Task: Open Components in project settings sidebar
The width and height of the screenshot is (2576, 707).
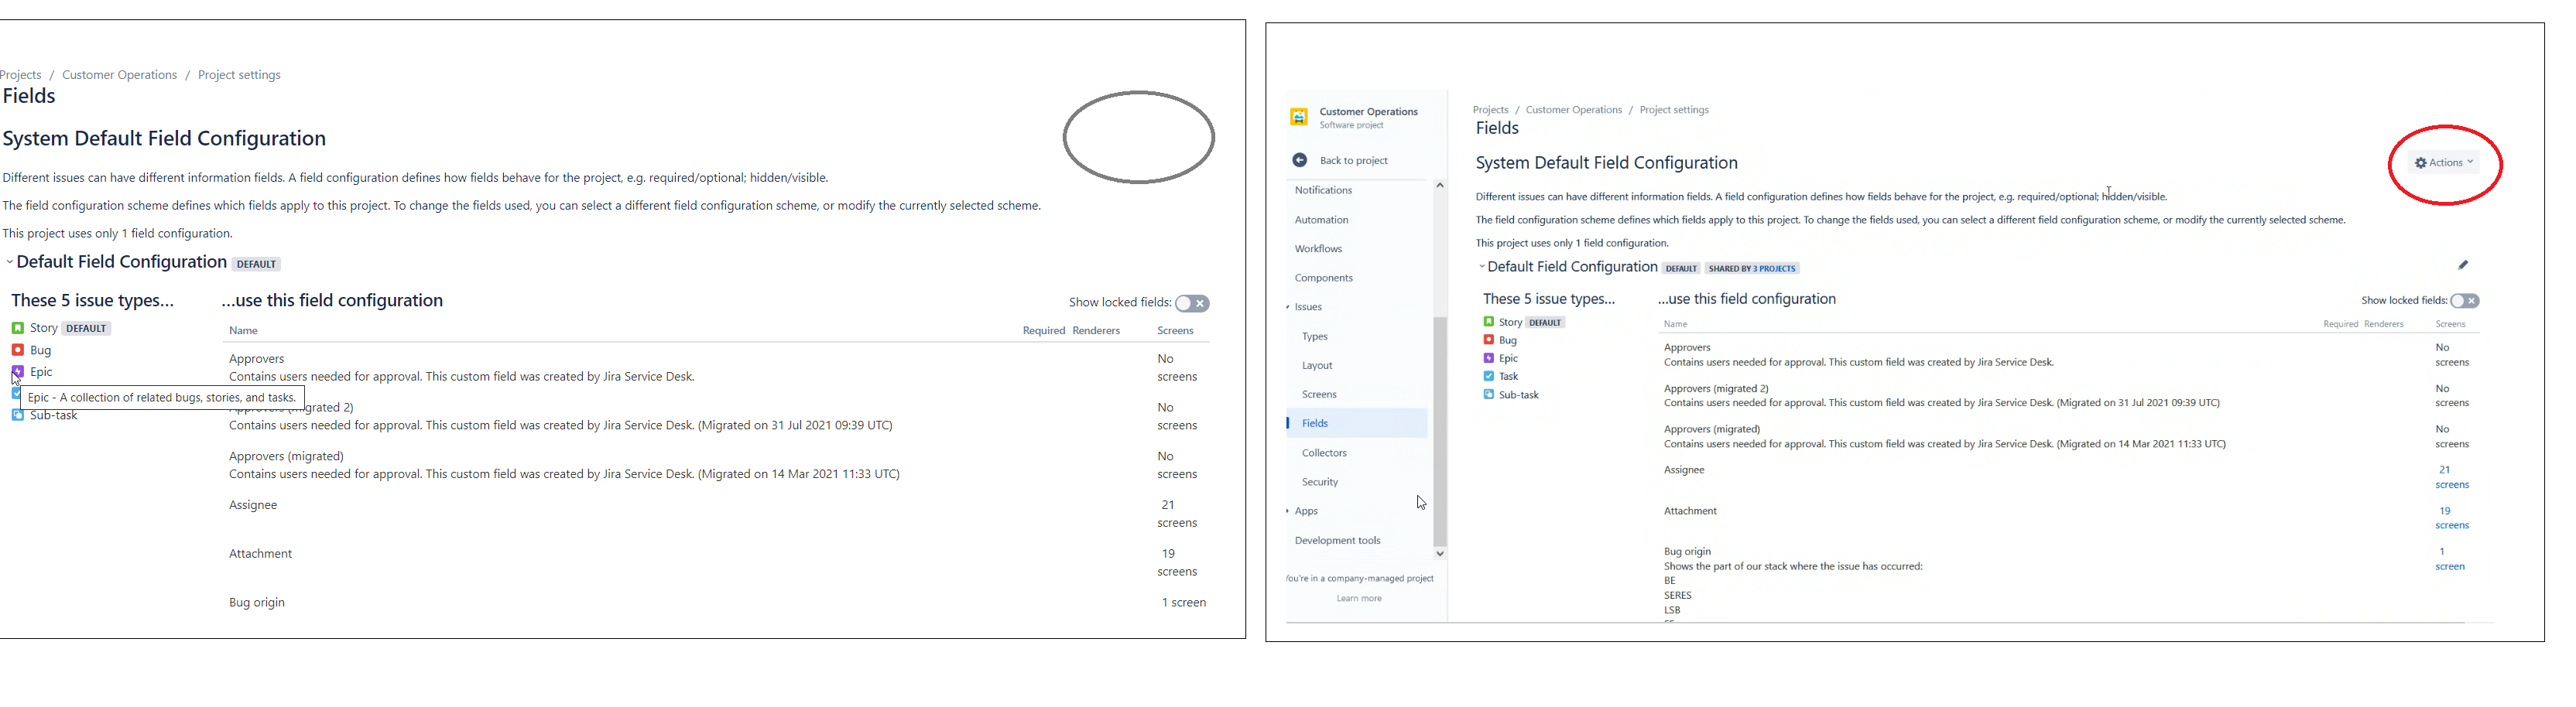Action: coord(1323,278)
